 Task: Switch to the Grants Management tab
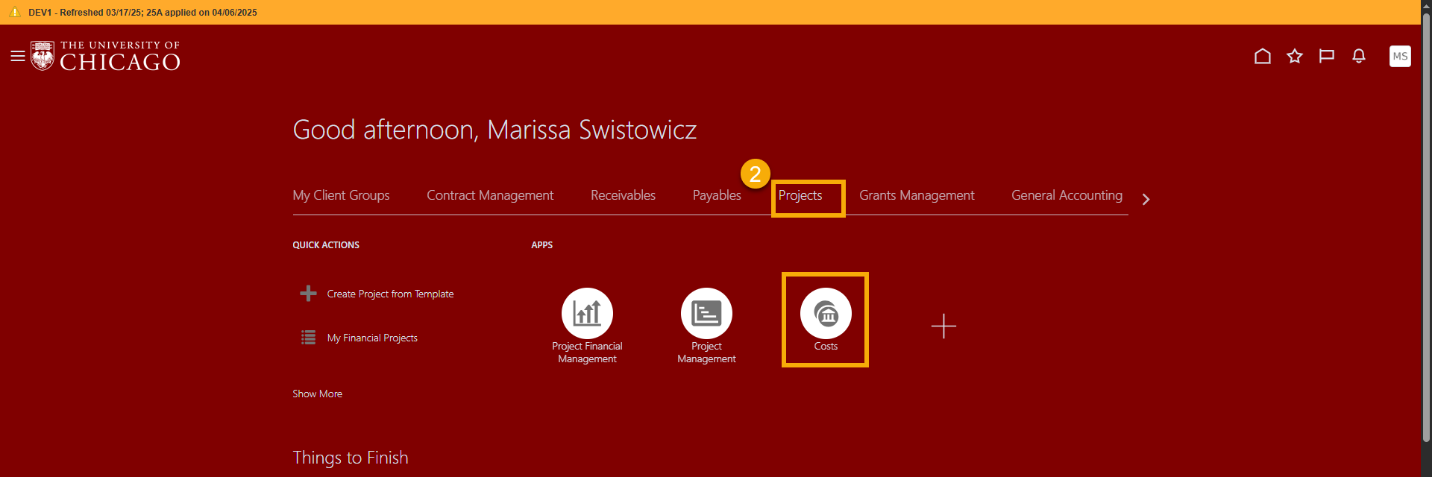(x=916, y=196)
